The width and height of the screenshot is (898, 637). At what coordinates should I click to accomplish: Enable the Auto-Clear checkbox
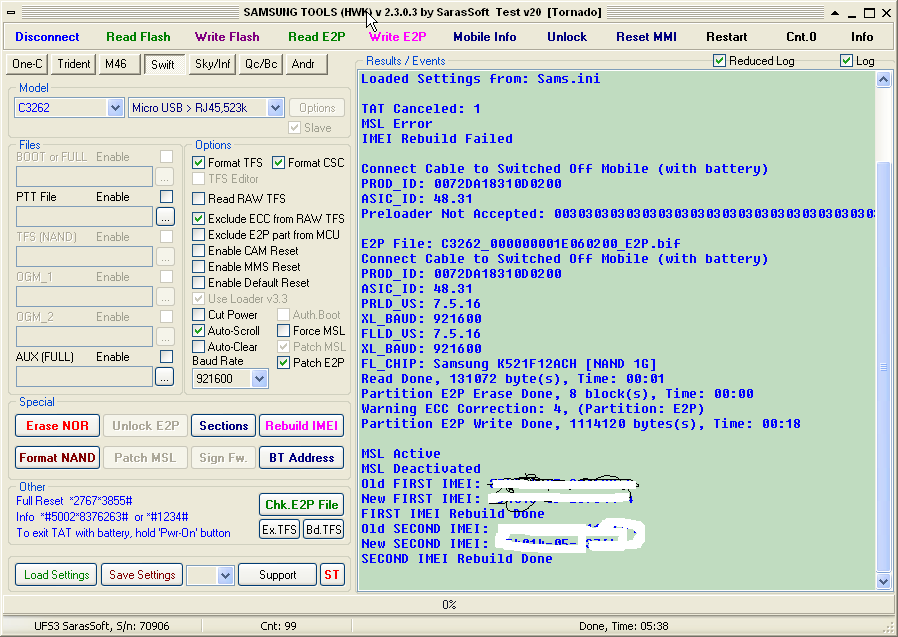tap(199, 347)
